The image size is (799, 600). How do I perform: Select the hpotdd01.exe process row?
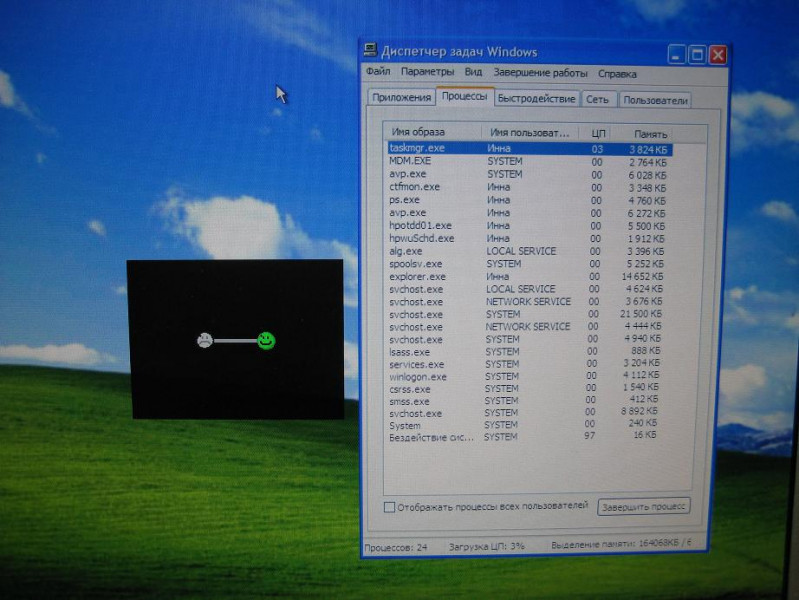tap(527, 226)
